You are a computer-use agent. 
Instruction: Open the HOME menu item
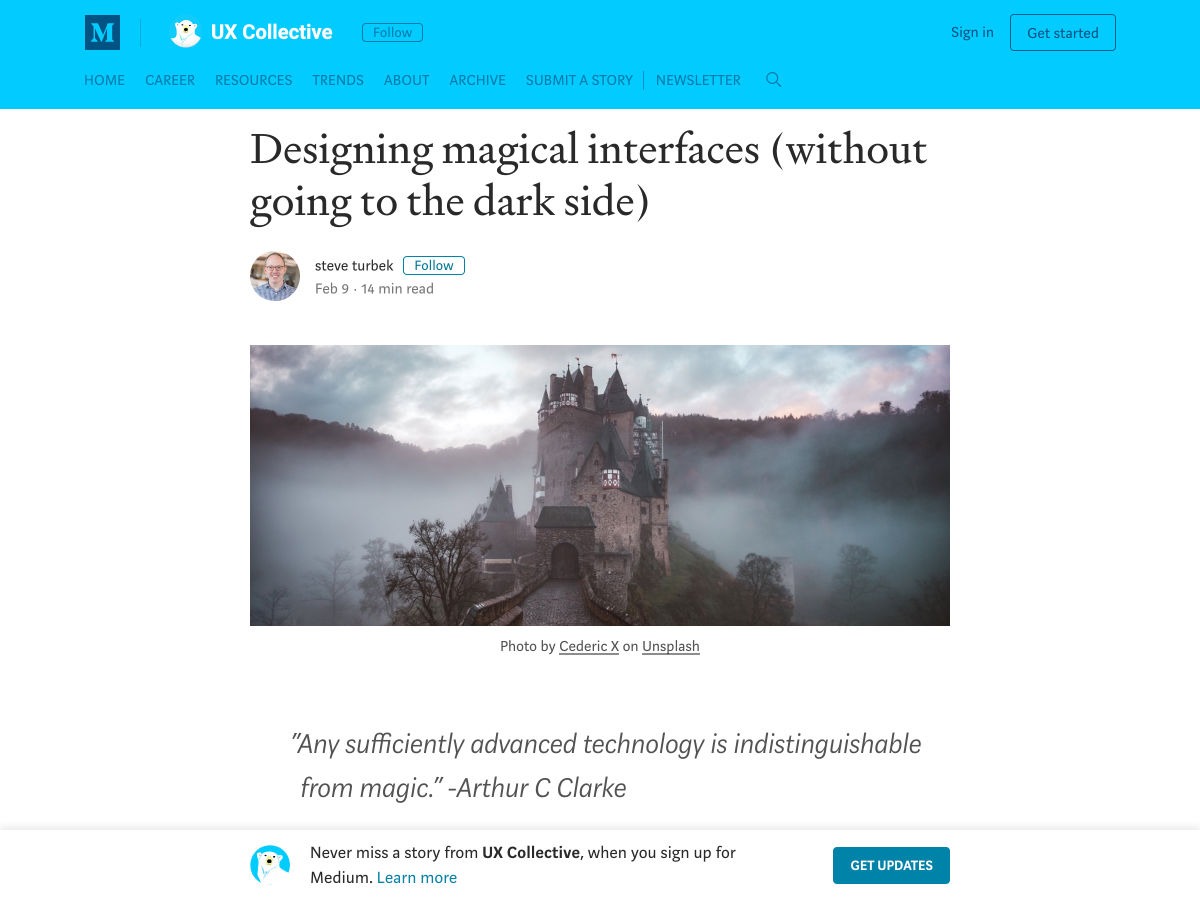tap(104, 80)
